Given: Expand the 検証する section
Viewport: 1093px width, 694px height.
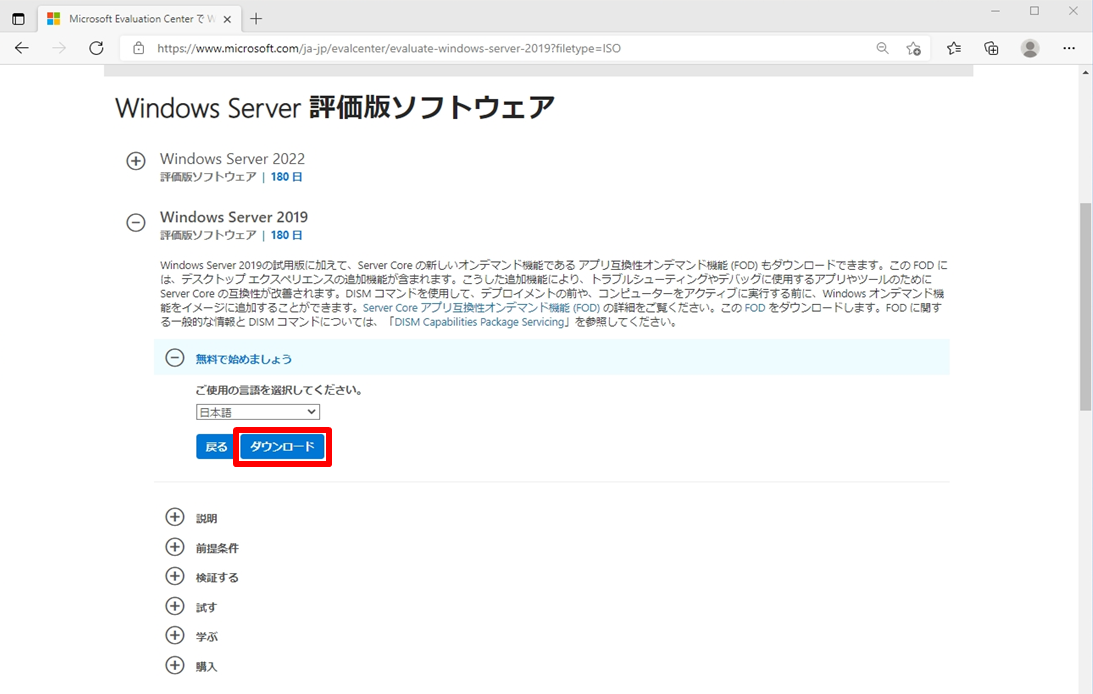Looking at the screenshot, I should [175, 576].
